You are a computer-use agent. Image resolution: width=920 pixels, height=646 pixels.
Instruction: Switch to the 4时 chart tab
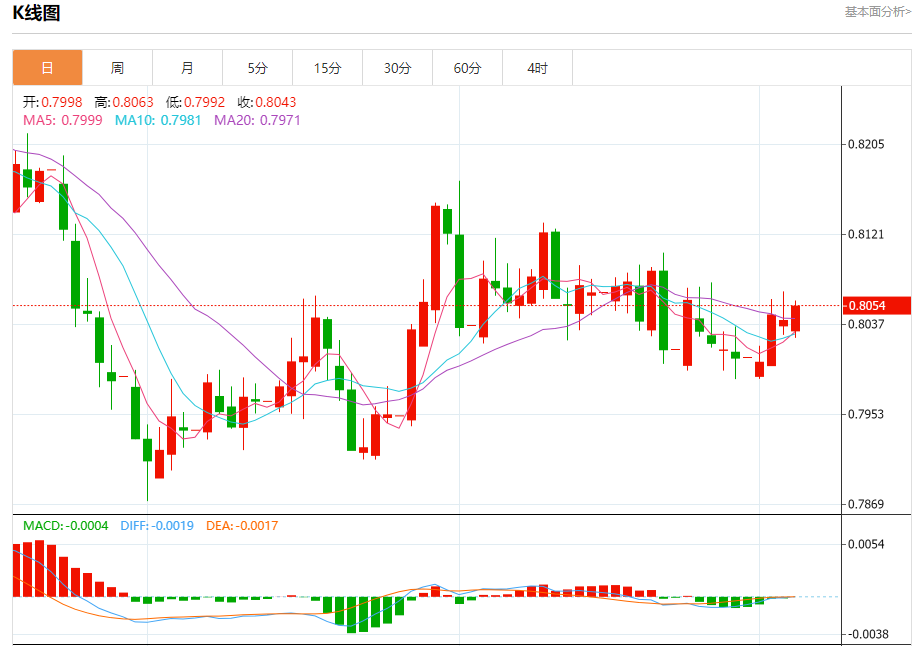coord(537,68)
